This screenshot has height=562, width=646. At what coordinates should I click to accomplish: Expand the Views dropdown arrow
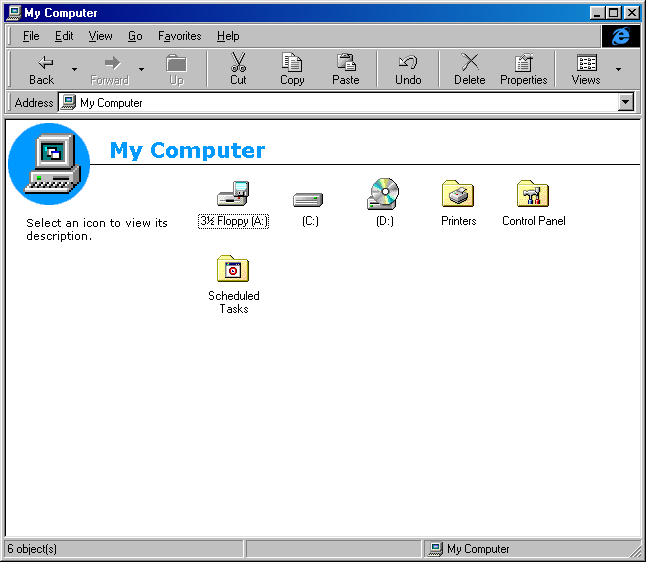pos(618,69)
